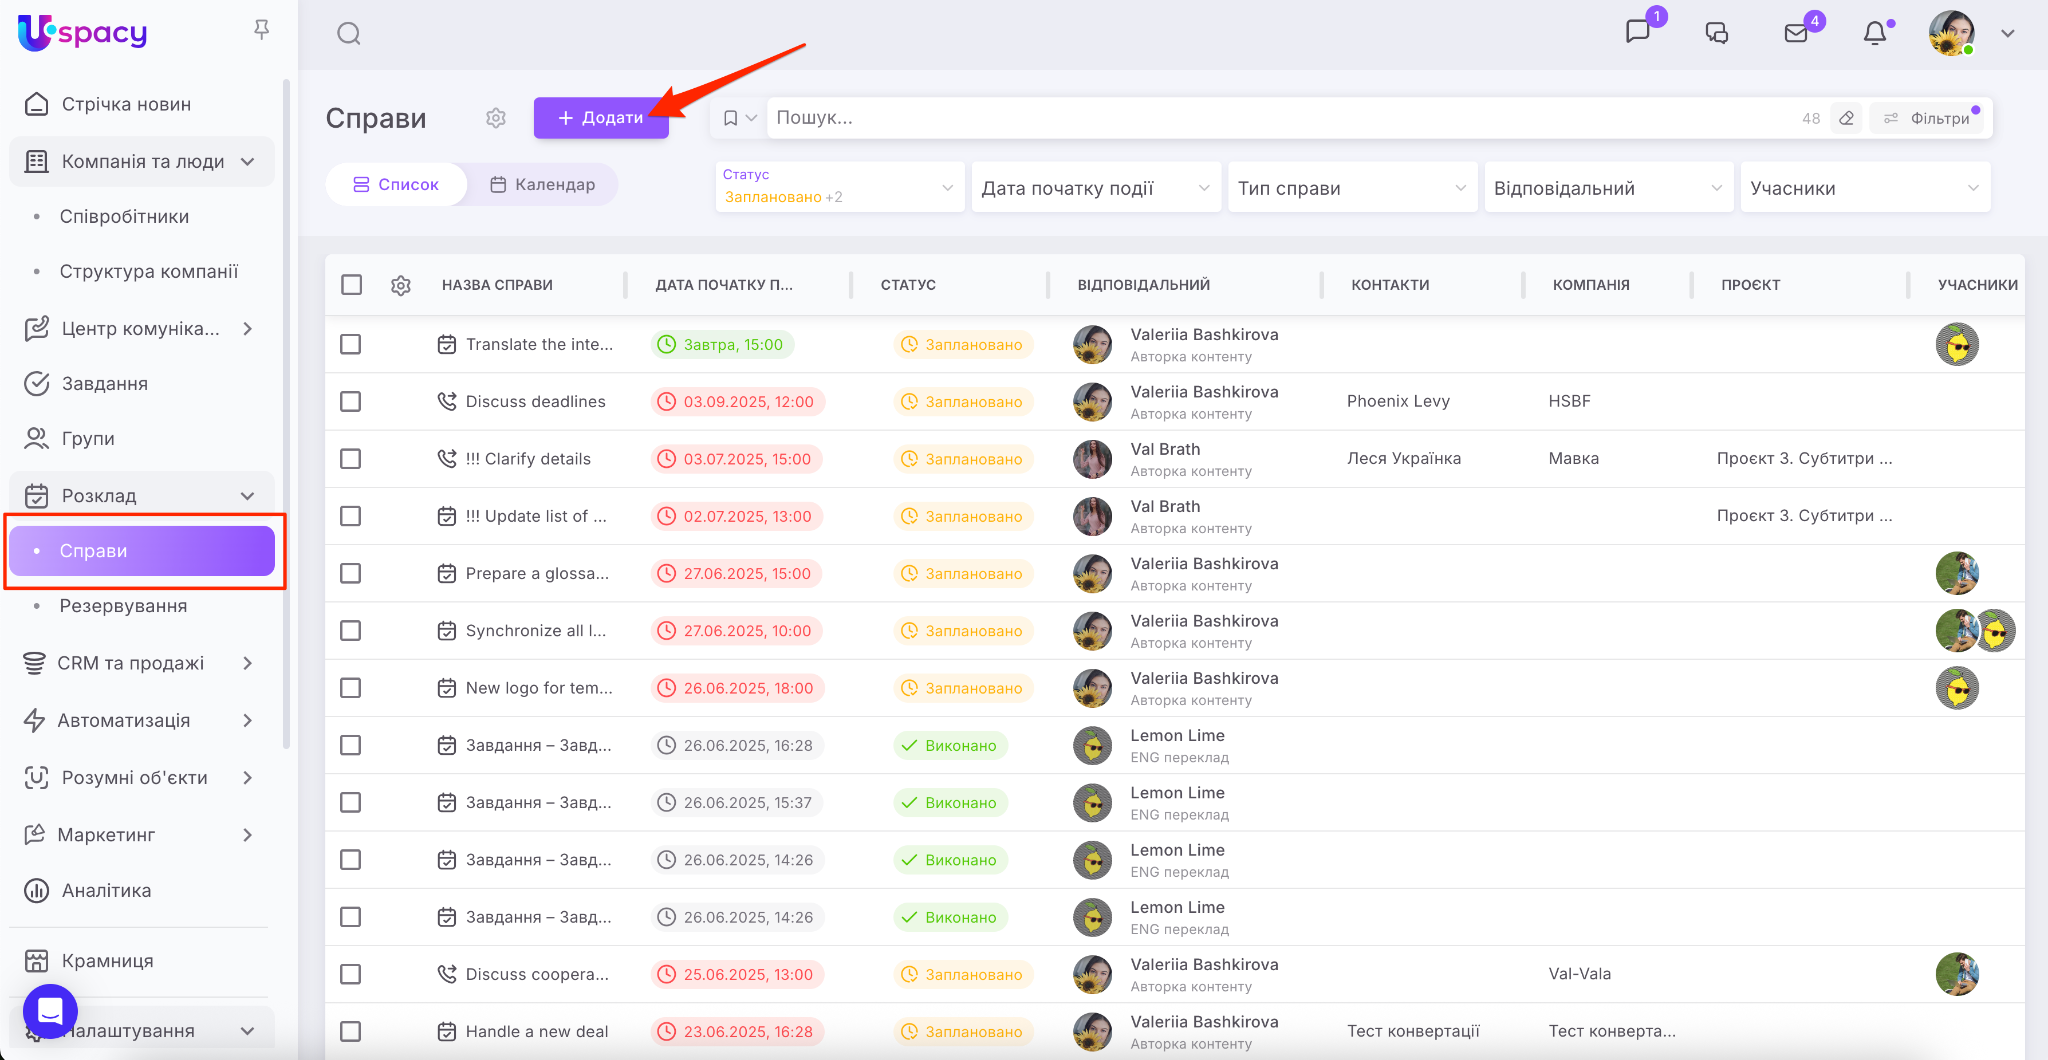This screenshot has height=1060, width=2048.
Task: Pin the sidebar with the pin icon
Action: [262, 30]
